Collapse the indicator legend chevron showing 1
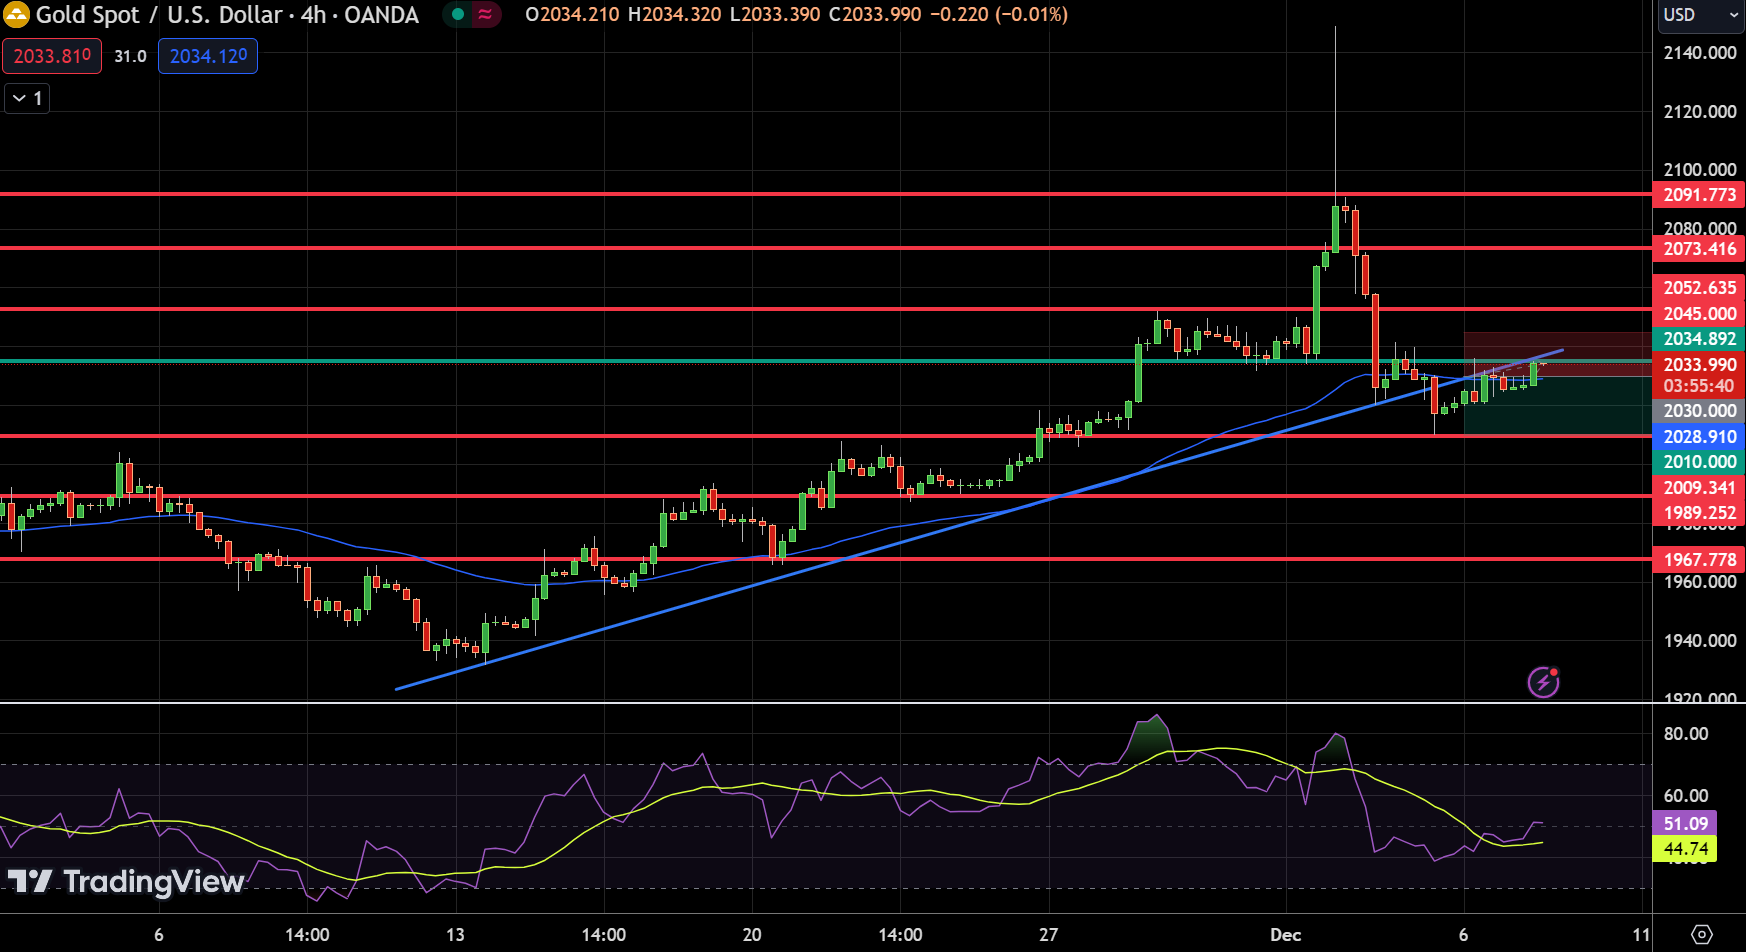The image size is (1746, 952). tap(27, 98)
